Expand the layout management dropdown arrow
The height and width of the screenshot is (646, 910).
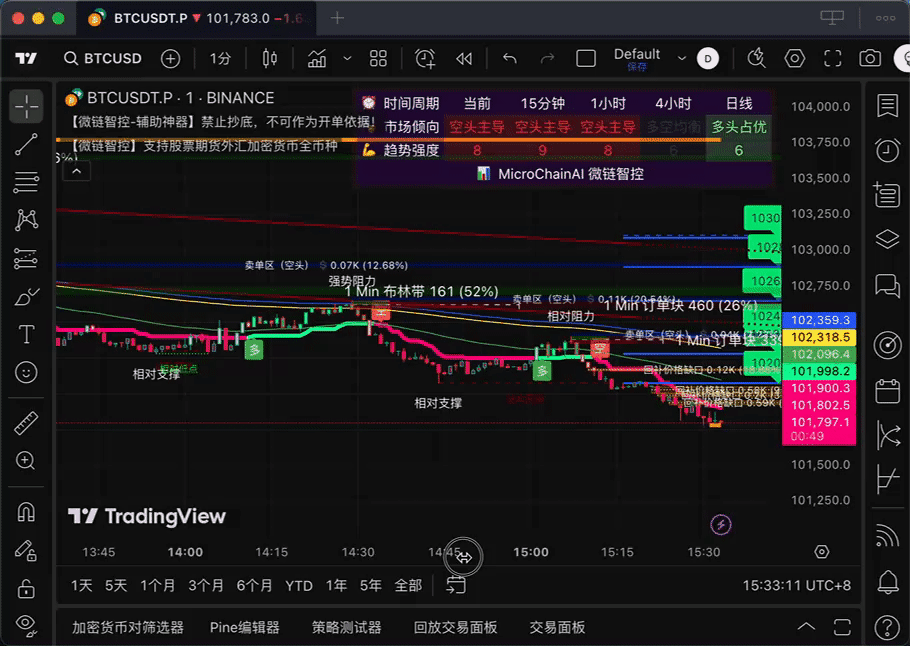tap(682, 58)
